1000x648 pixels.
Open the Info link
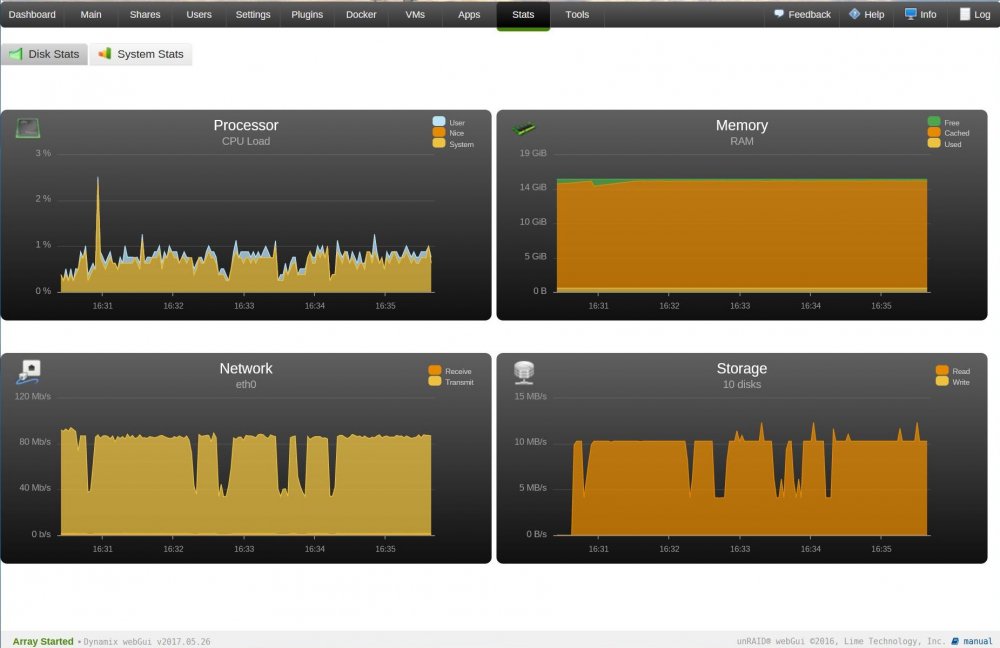point(928,14)
